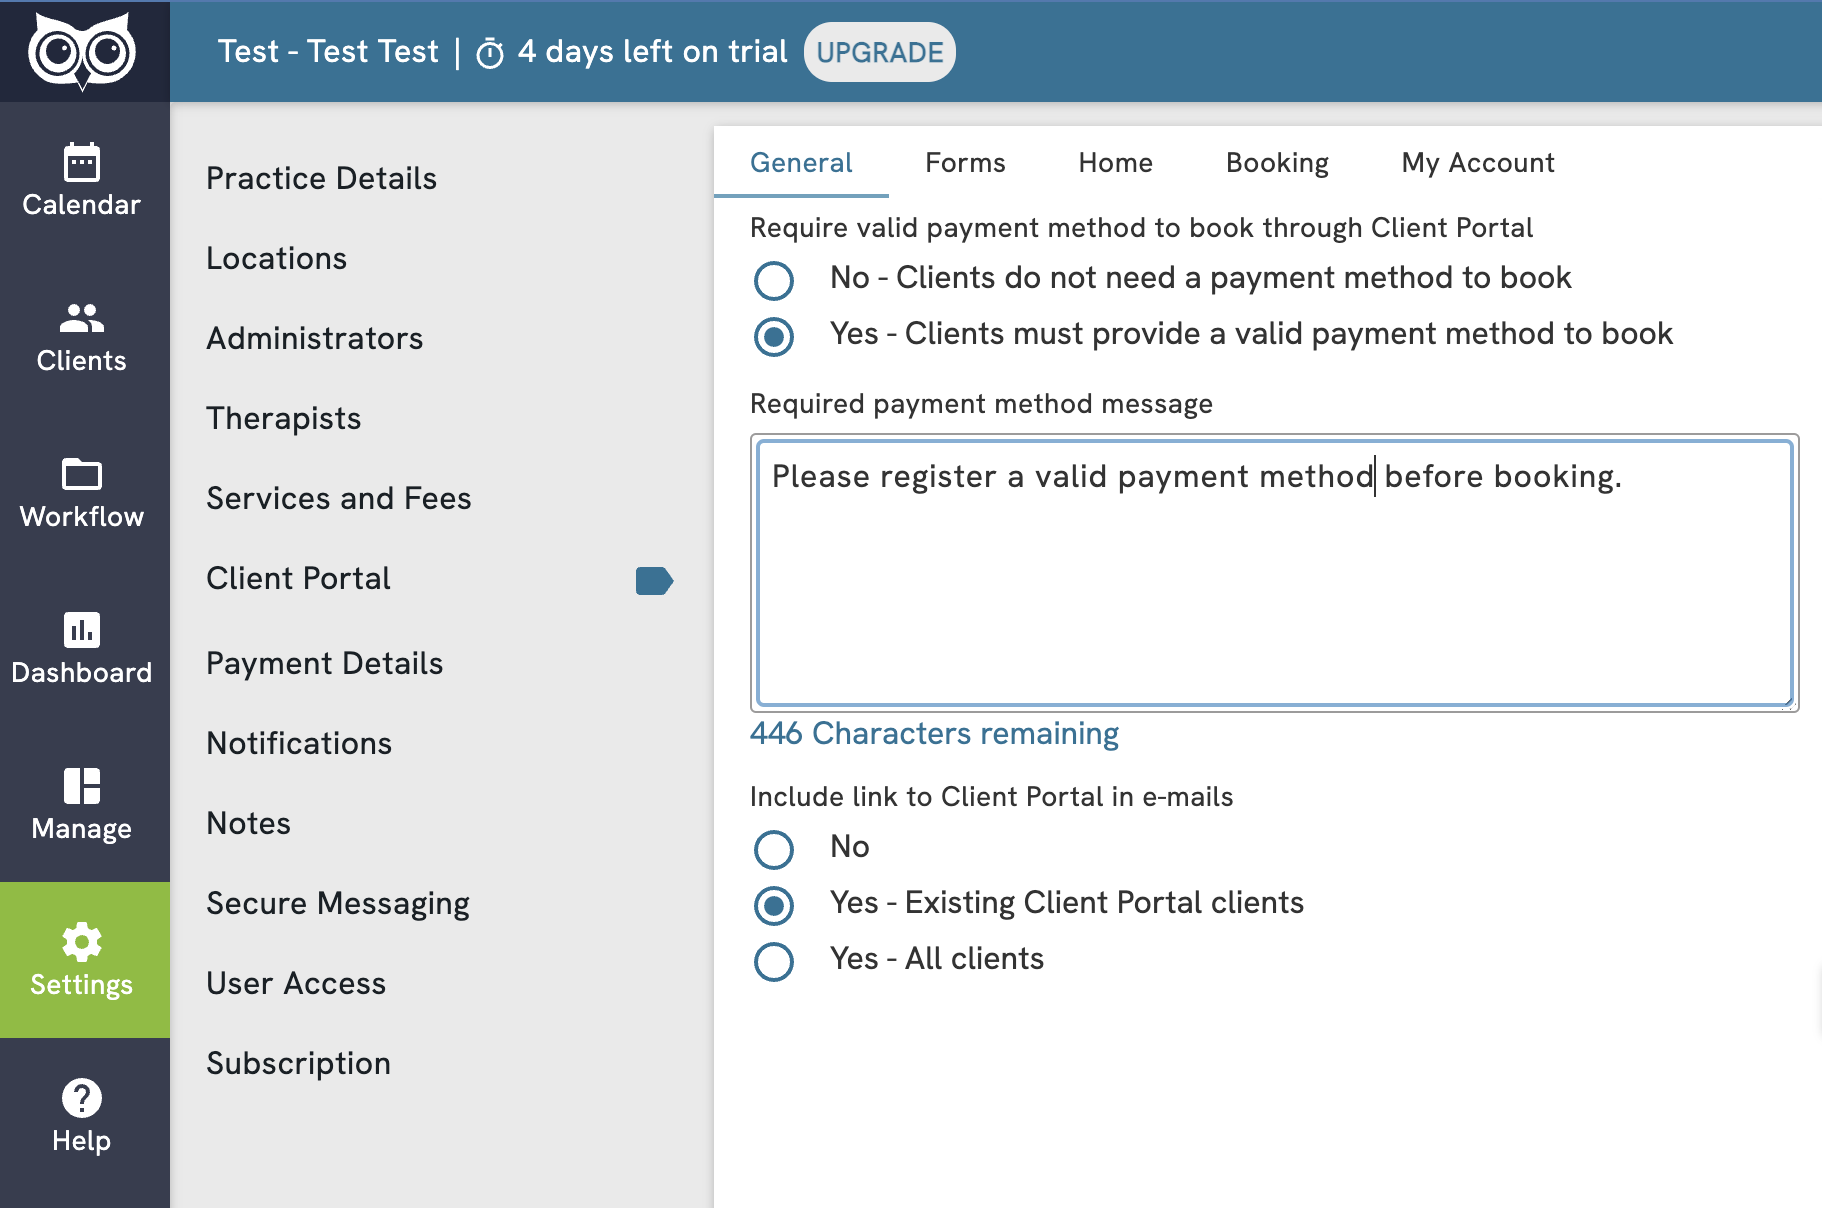
Task: Click the blue tag marker beside Client Portal
Action: tap(654, 580)
